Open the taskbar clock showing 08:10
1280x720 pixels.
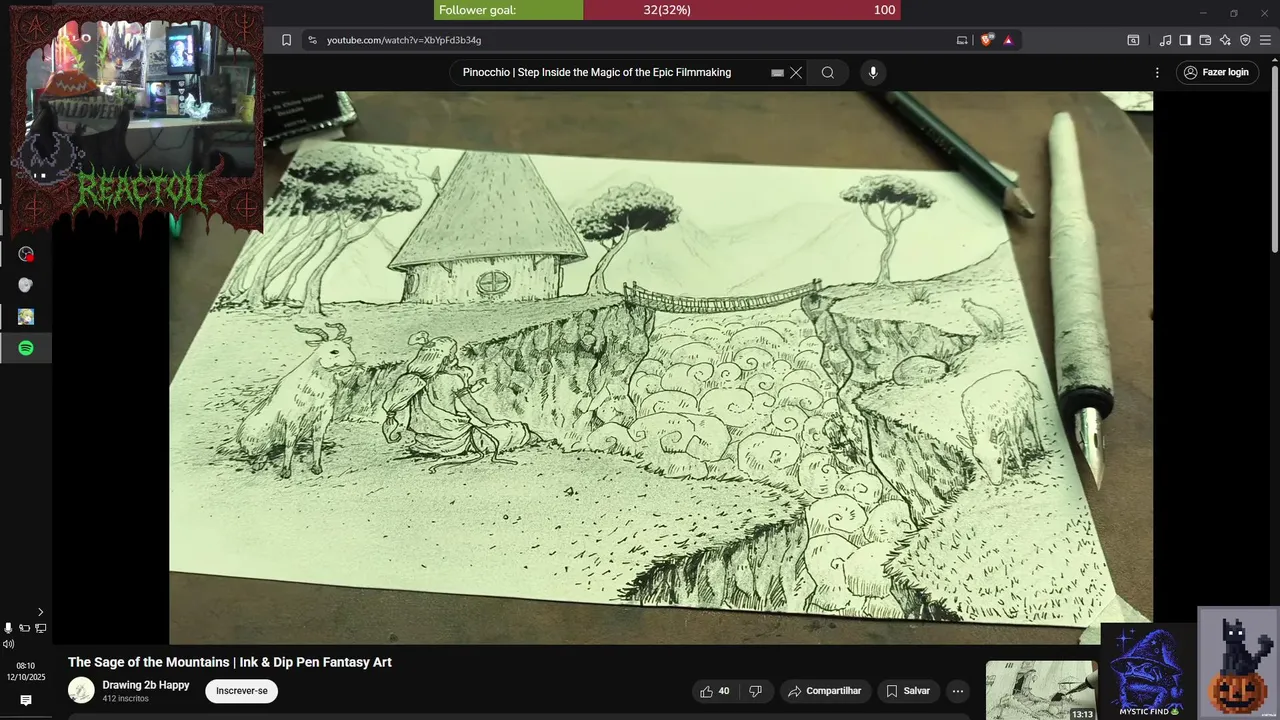pyautogui.click(x=26, y=671)
